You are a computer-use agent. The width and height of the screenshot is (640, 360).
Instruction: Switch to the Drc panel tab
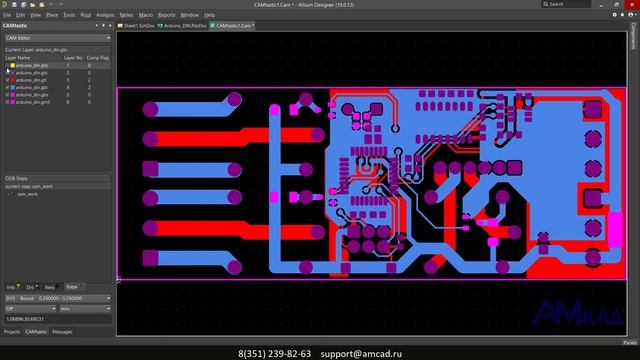coord(32,287)
